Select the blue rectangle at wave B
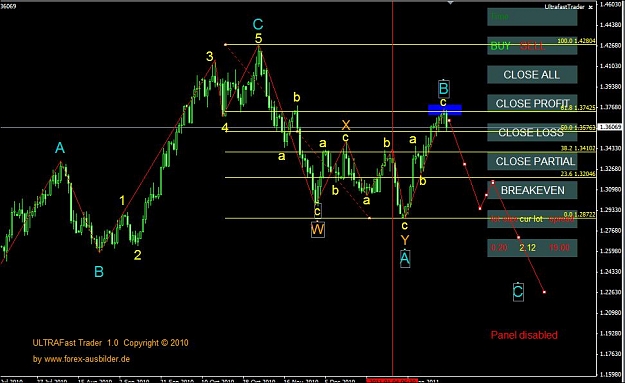Viewport: 625px width, 383px height. [x=445, y=110]
